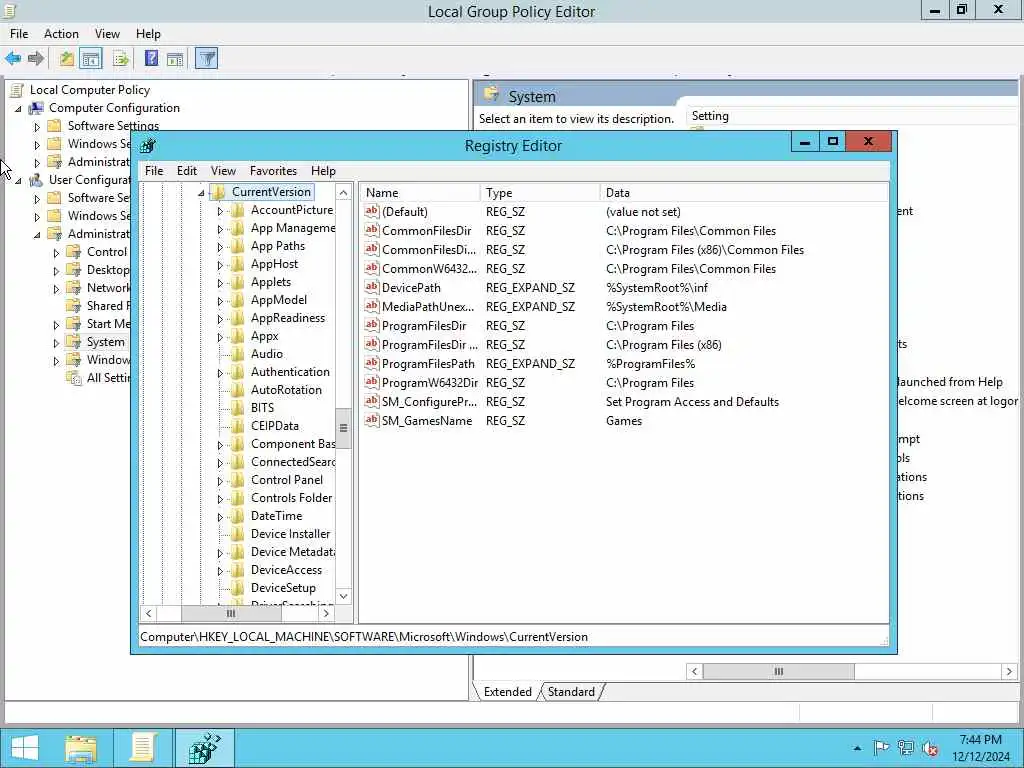Switch to the Extended tab

(507, 692)
